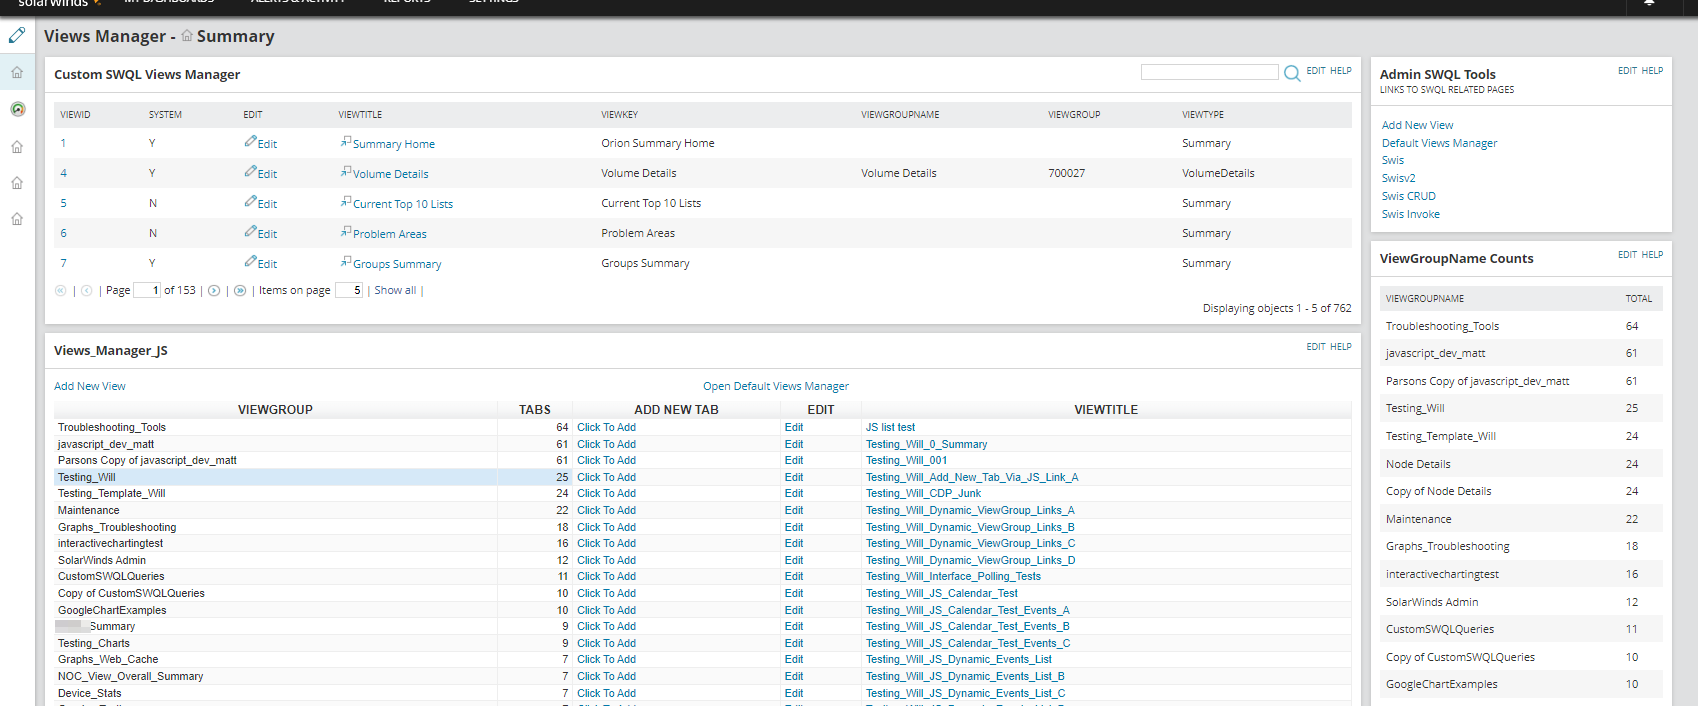This screenshot has width=1698, height=706.
Task: Sort by the VIEWTYPE column header
Action: coord(1203,115)
